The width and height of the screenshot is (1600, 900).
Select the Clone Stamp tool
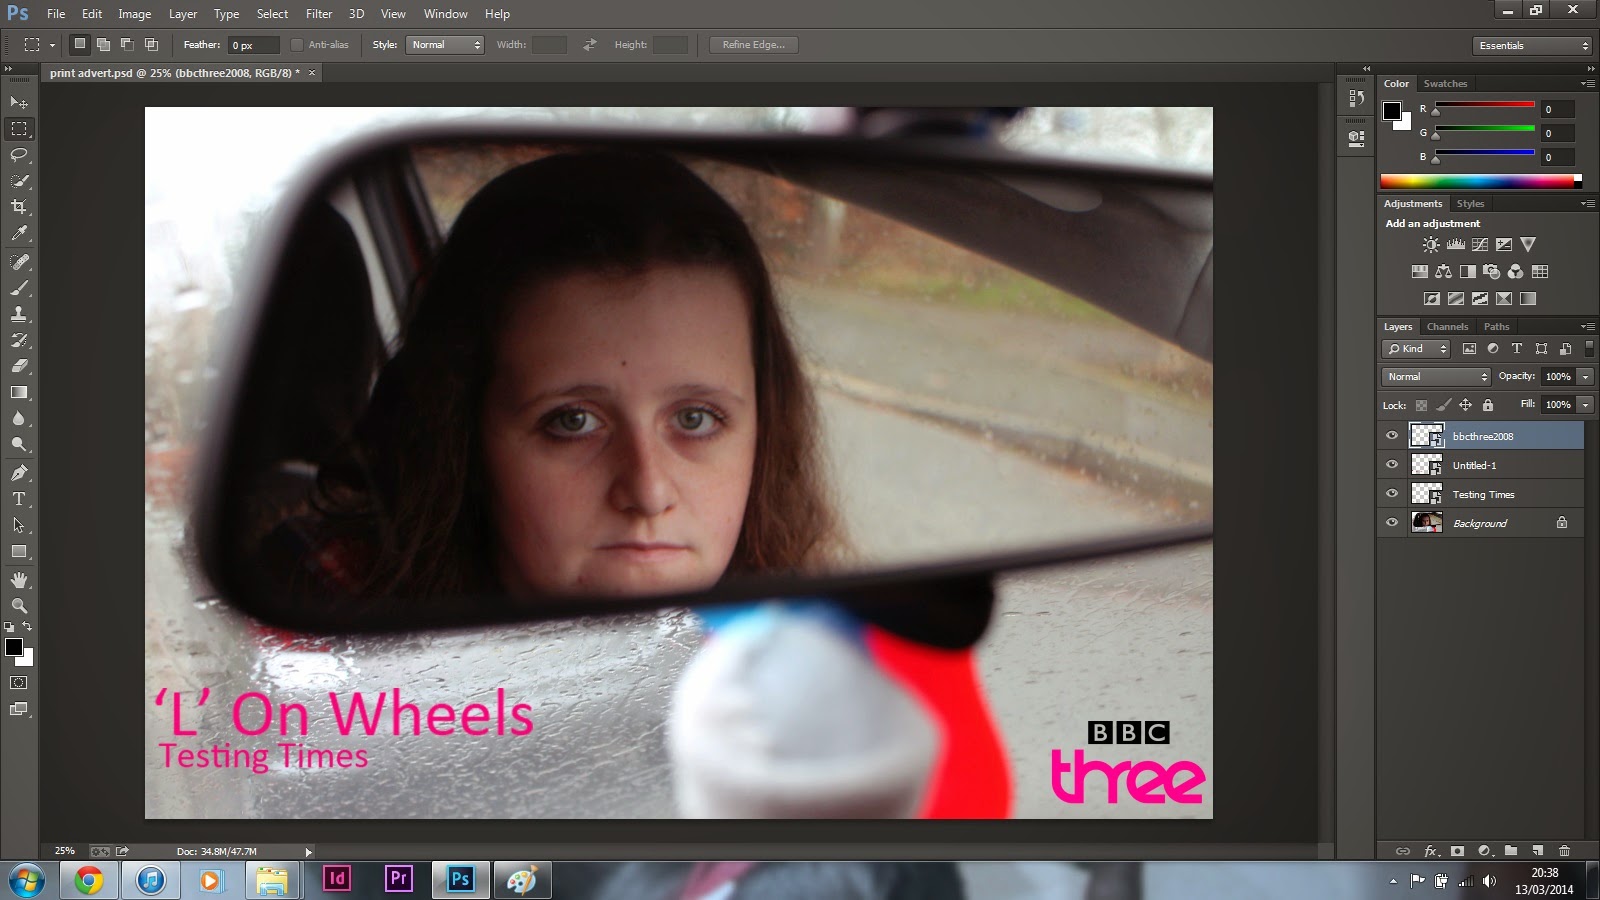[19, 314]
